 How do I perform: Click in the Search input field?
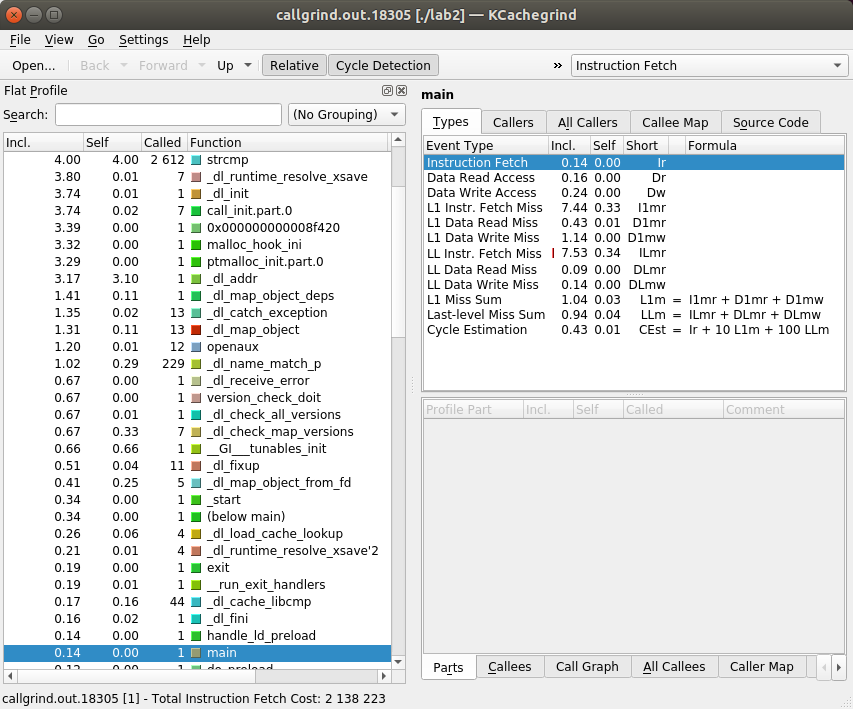[x=168, y=115]
